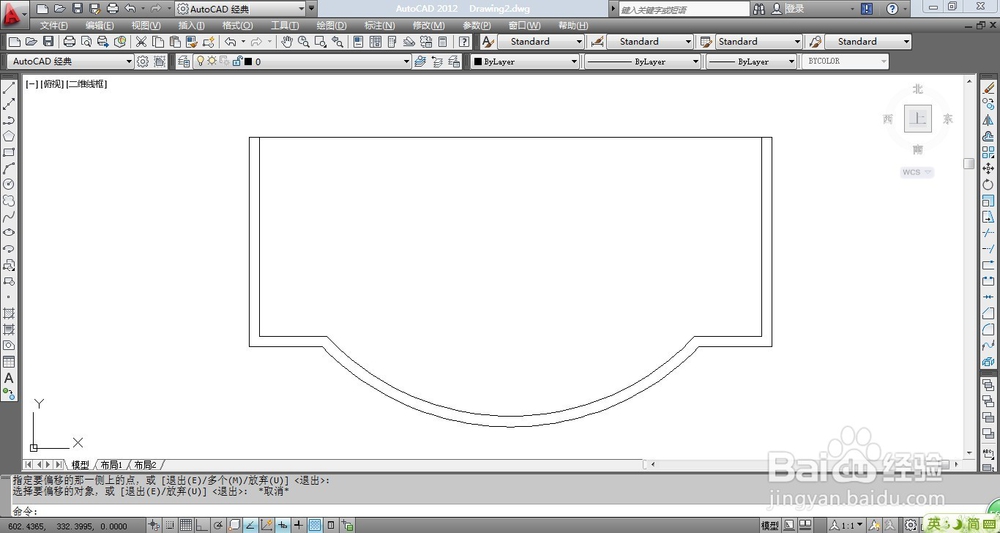Toggle Polar tracking in status bar
The width and height of the screenshot is (1000, 533).
[218, 525]
